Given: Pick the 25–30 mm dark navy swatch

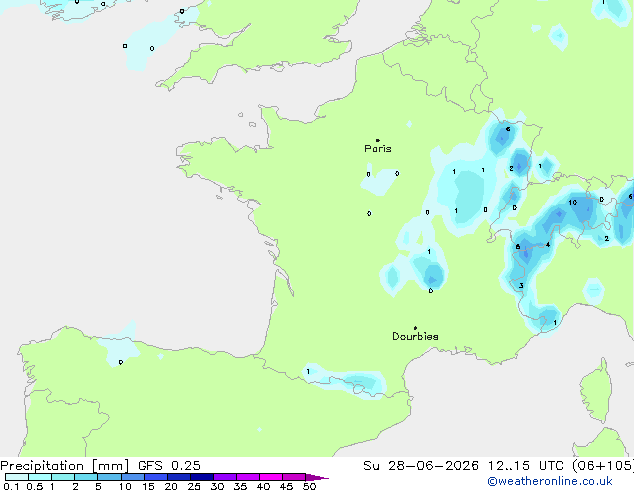Looking at the screenshot, I should pos(201,477).
